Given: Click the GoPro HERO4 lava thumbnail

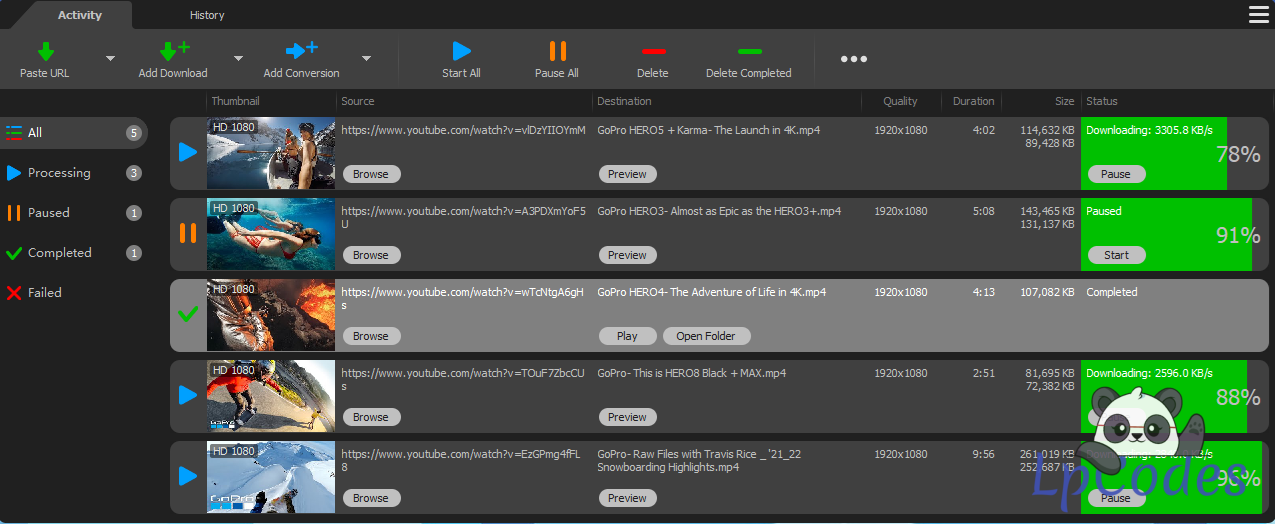Looking at the screenshot, I should pos(271,315).
